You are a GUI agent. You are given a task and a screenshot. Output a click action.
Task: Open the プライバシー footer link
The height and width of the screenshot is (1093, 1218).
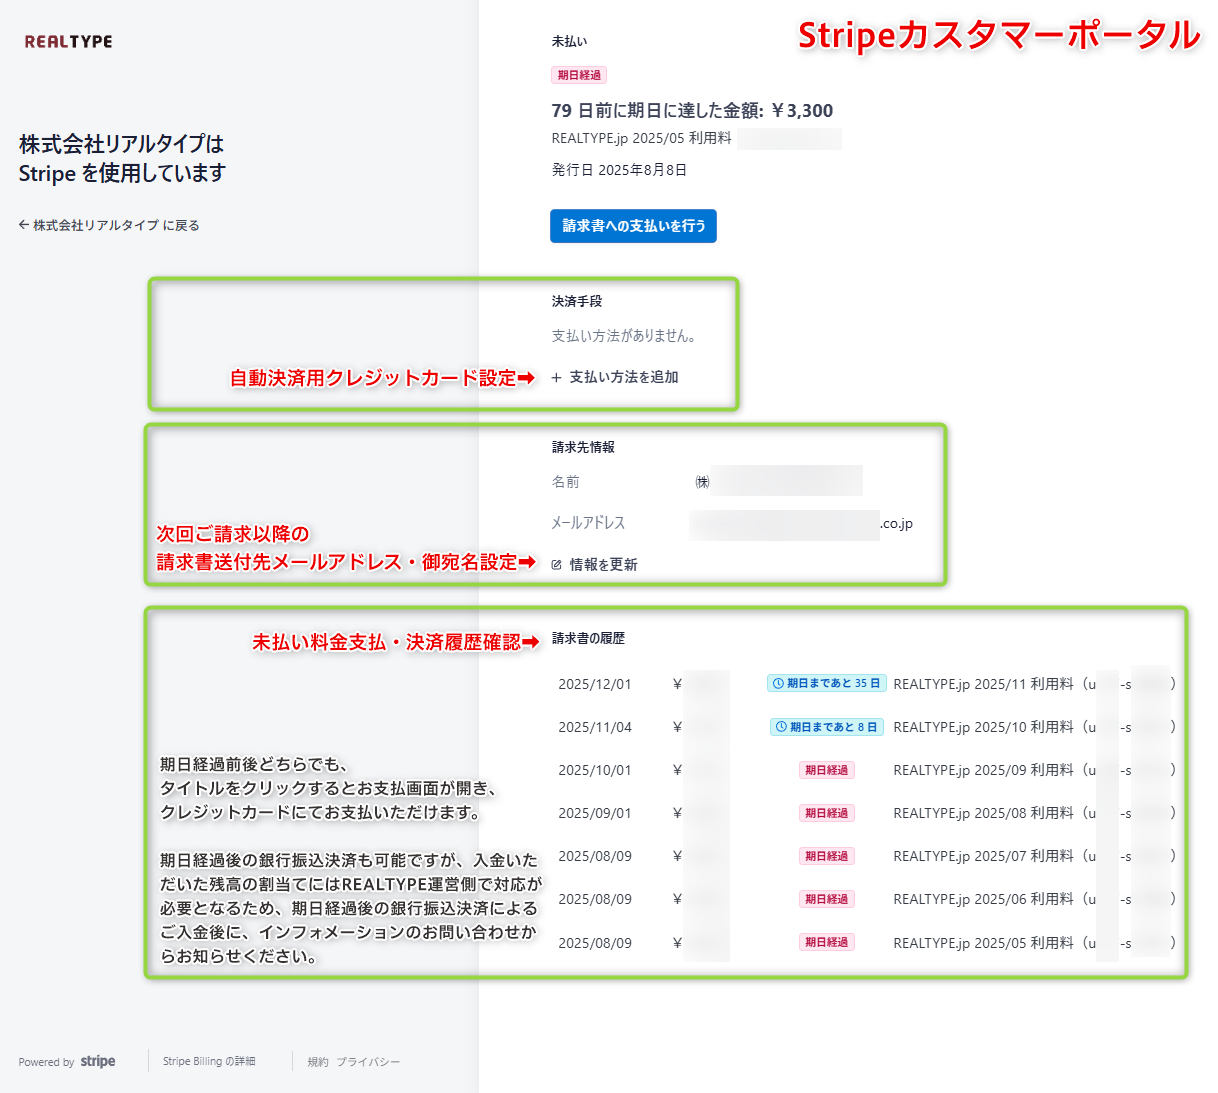click(368, 1062)
